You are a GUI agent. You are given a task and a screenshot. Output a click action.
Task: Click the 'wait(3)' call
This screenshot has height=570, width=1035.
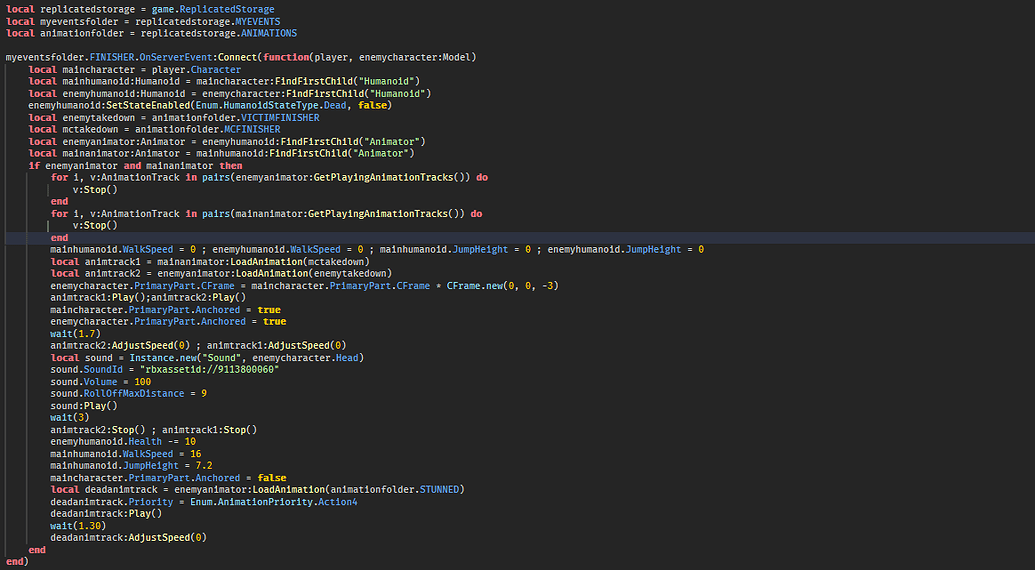coord(70,418)
